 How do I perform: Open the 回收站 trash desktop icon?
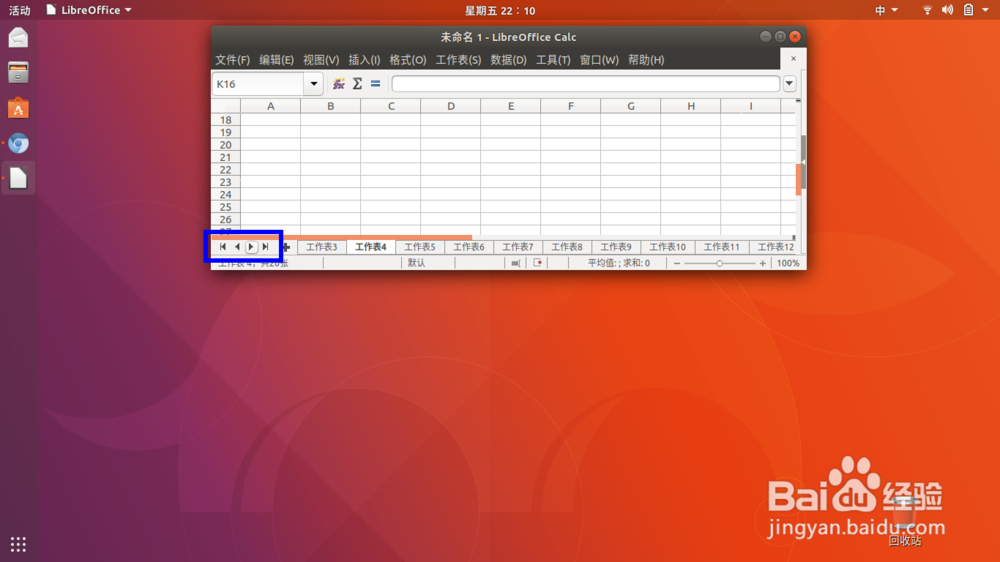(904, 523)
